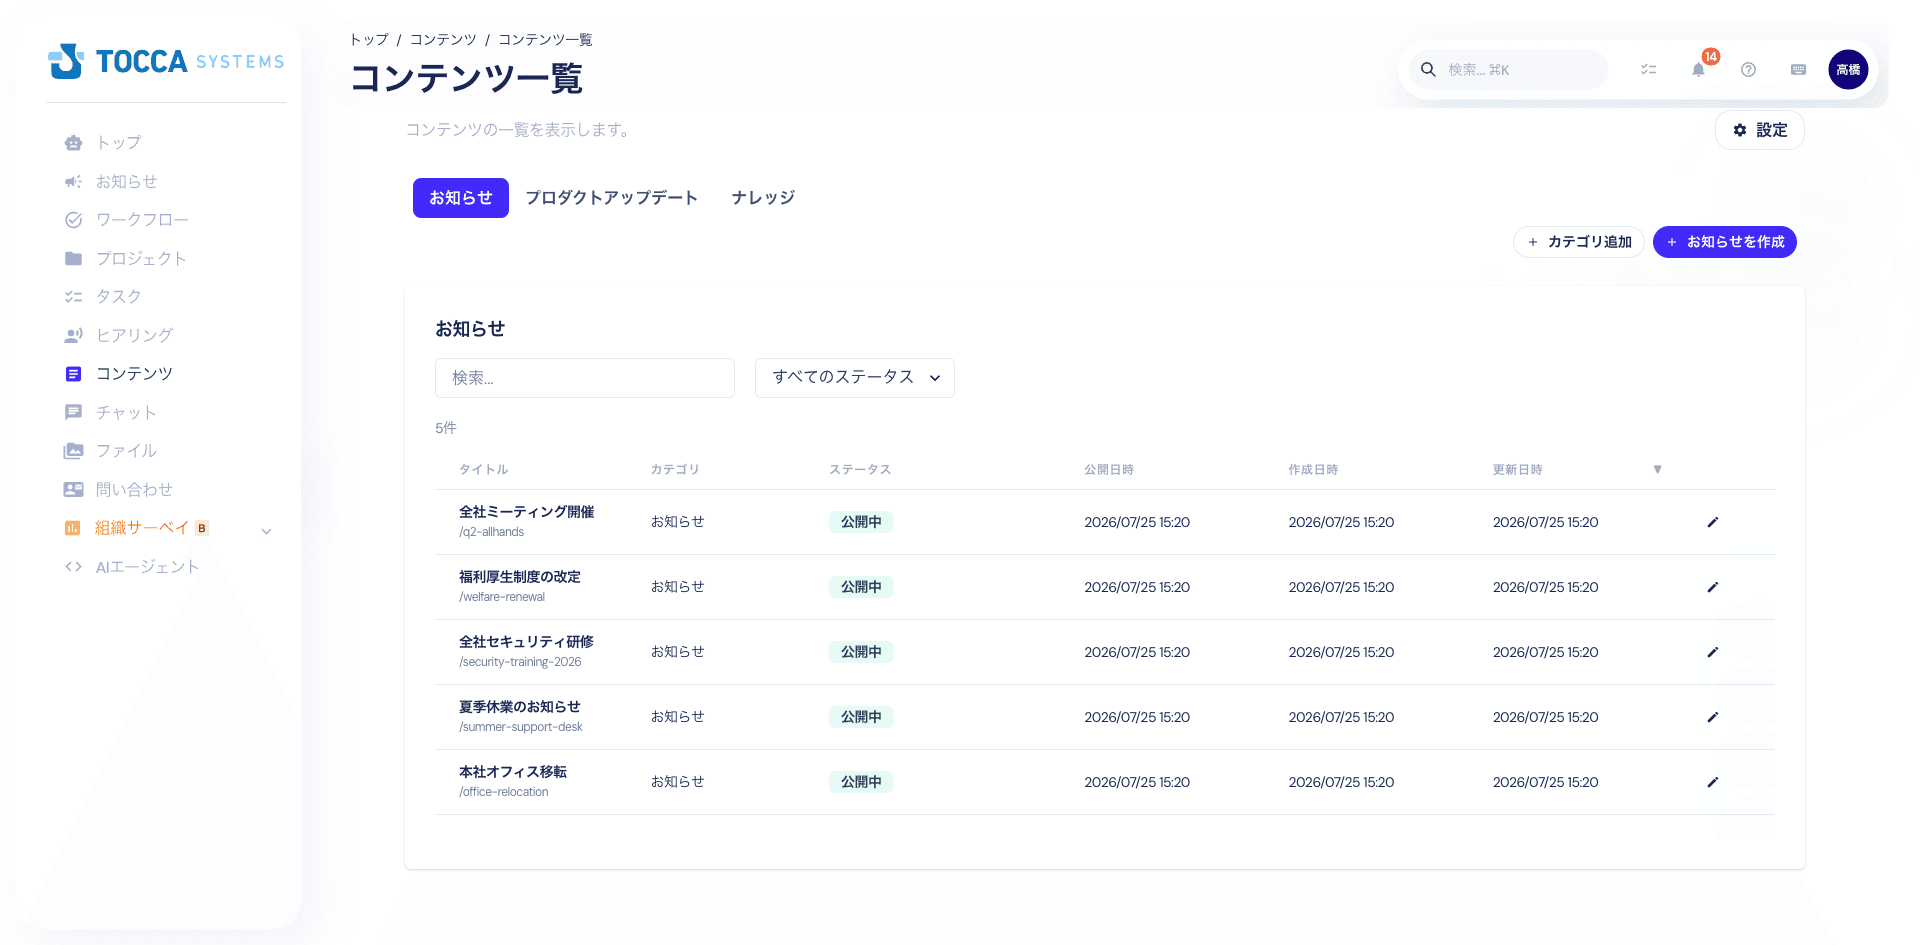Select the コンテンツ sidebar menu label

tap(135, 374)
